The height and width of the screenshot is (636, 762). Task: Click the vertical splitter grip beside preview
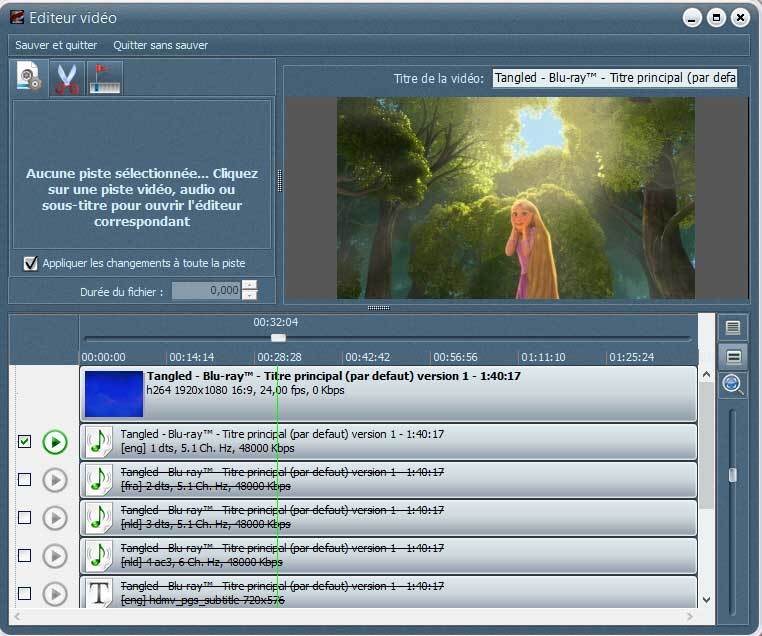coord(279,181)
